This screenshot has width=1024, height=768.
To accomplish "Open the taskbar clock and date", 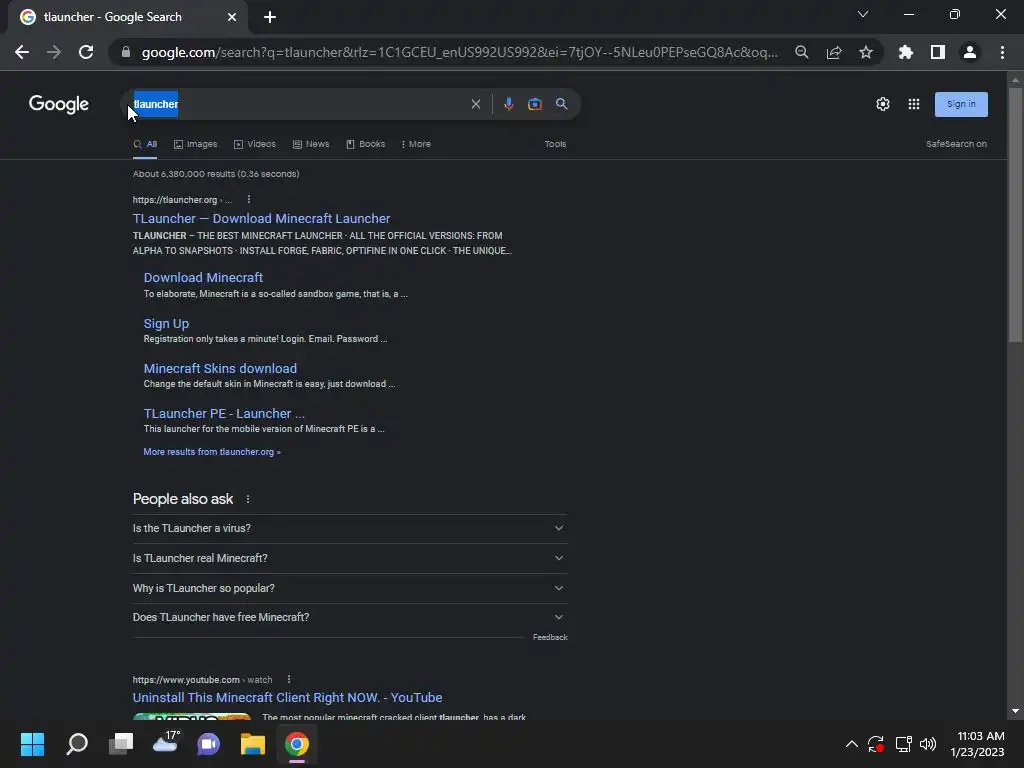I will (x=978, y=744).
